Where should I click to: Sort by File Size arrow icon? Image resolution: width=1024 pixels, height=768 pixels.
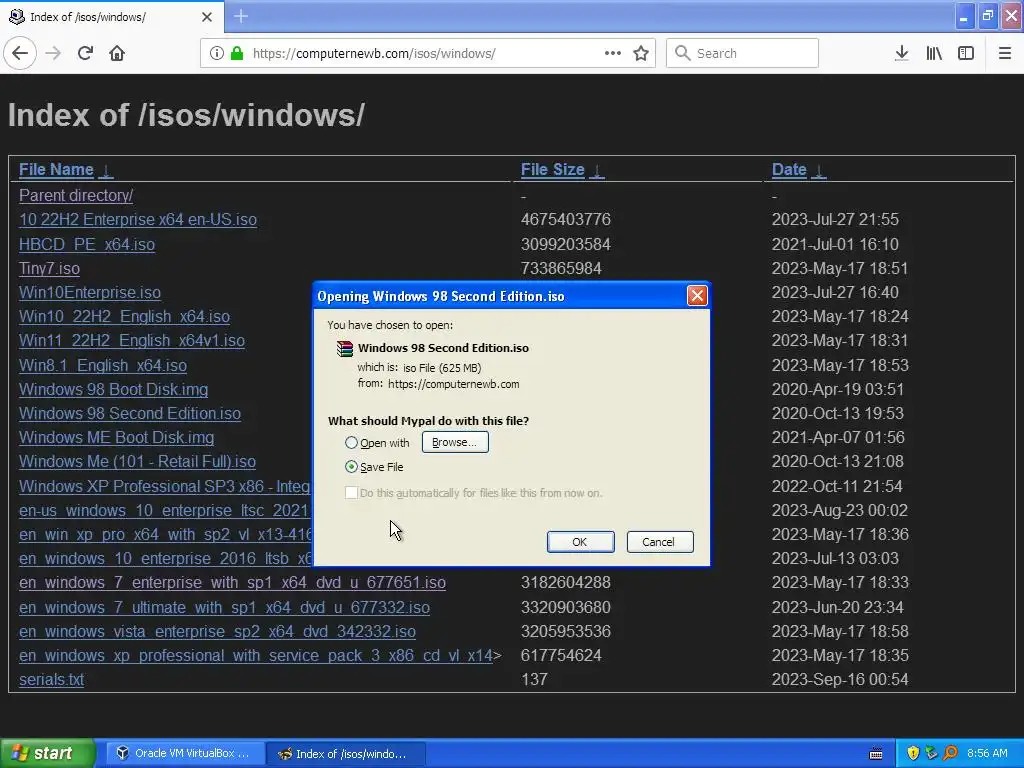pyautogui.click(x=596, y=170)
